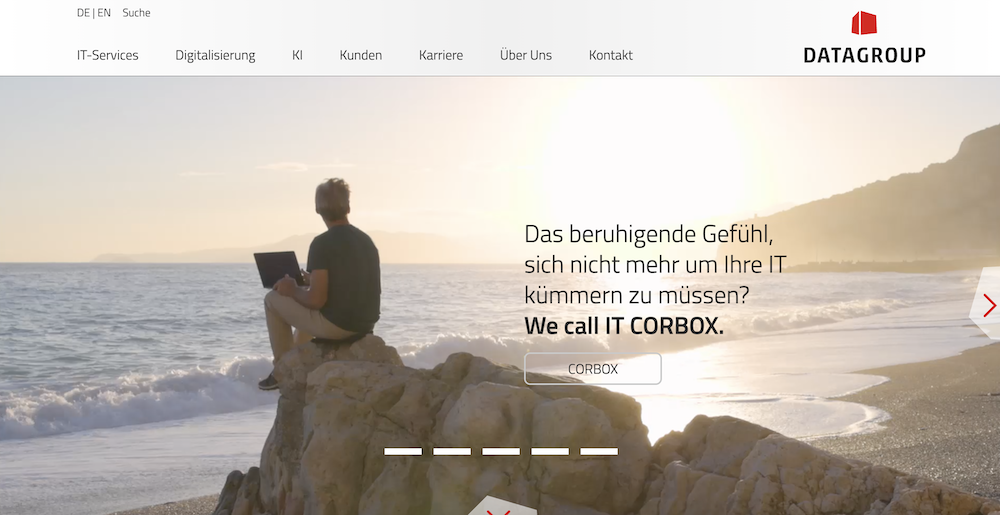Go to the Kontakt page
Viewport: 1000px width, 515px height.
(x=610, y=55)
